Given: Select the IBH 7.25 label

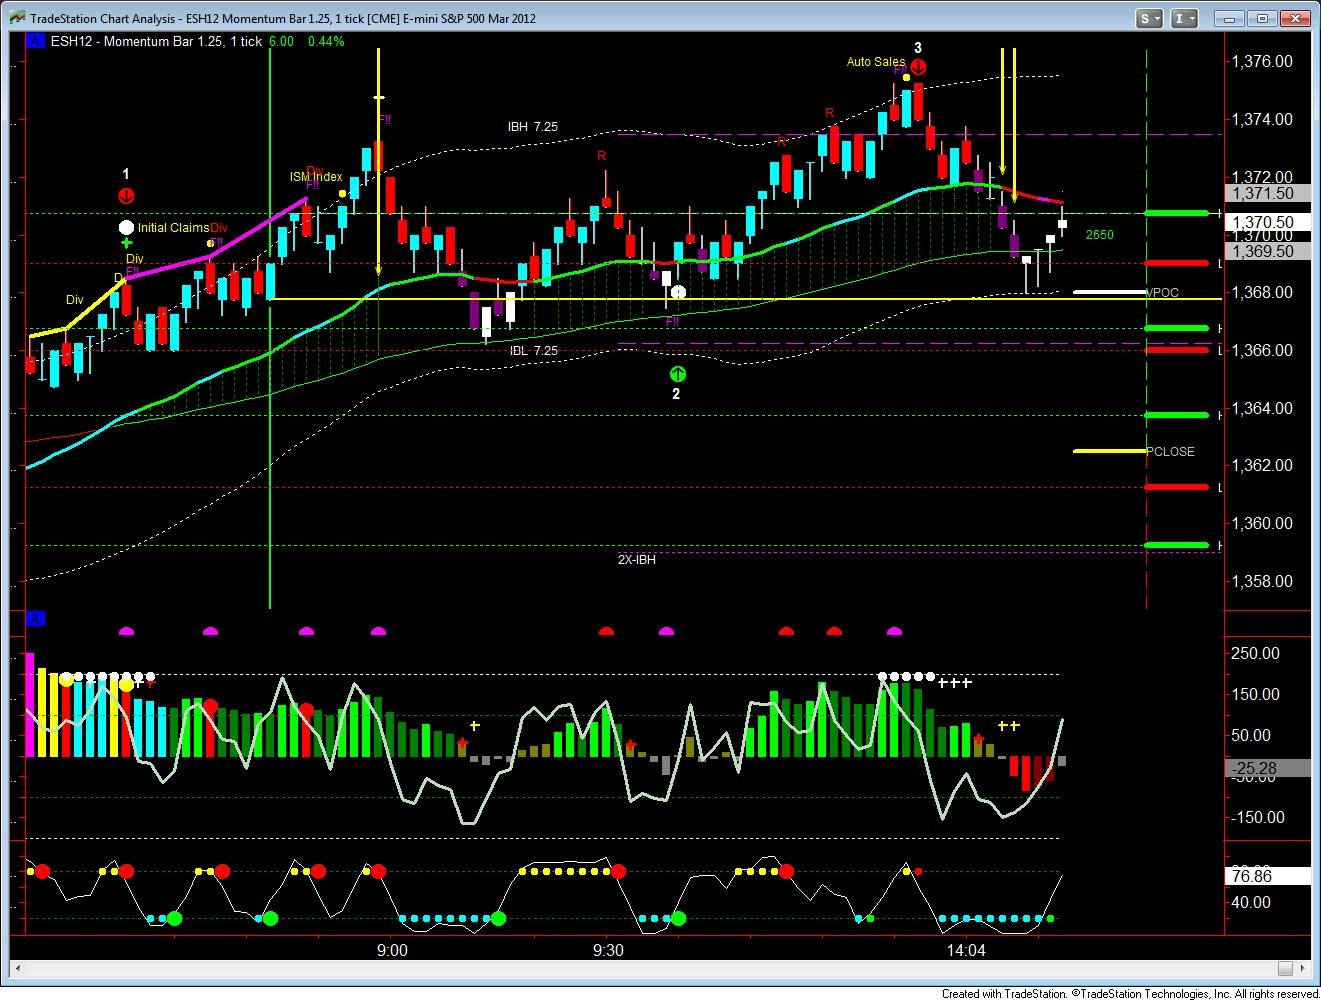Looking at the screenshot, I should point(532,127).
